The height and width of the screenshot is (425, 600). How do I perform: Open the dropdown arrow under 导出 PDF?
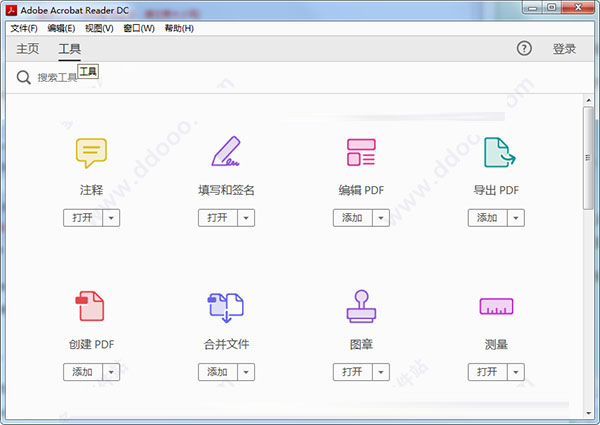516,218
